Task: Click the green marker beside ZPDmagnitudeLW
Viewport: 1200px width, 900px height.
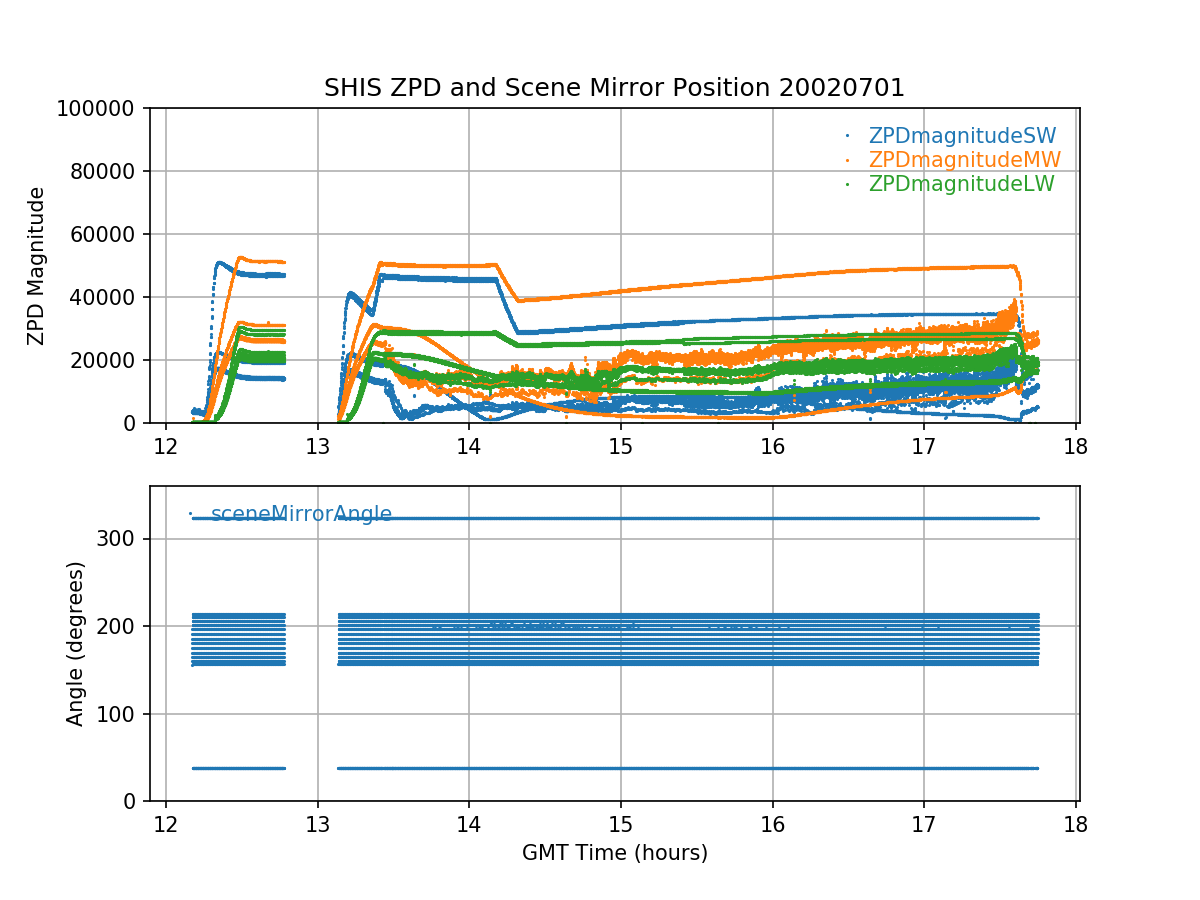Action: (847, 184)
